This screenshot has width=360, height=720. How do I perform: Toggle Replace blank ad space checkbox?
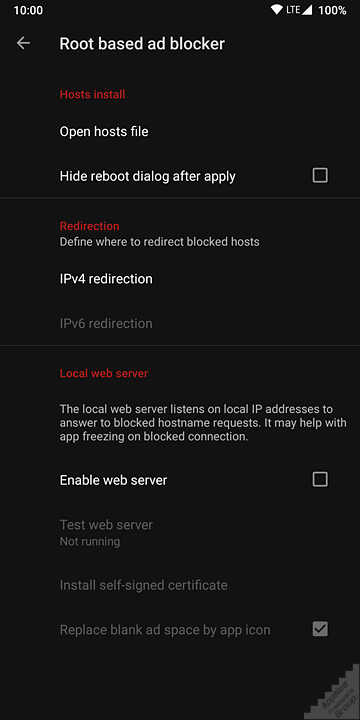(x=320, y=629)
